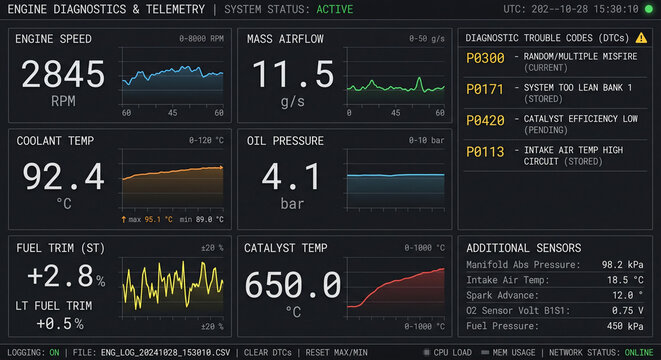This screenshot has width=661, height=360.
Task: Click MASS AIRFLOW panel title
Action: pos(285,39)
